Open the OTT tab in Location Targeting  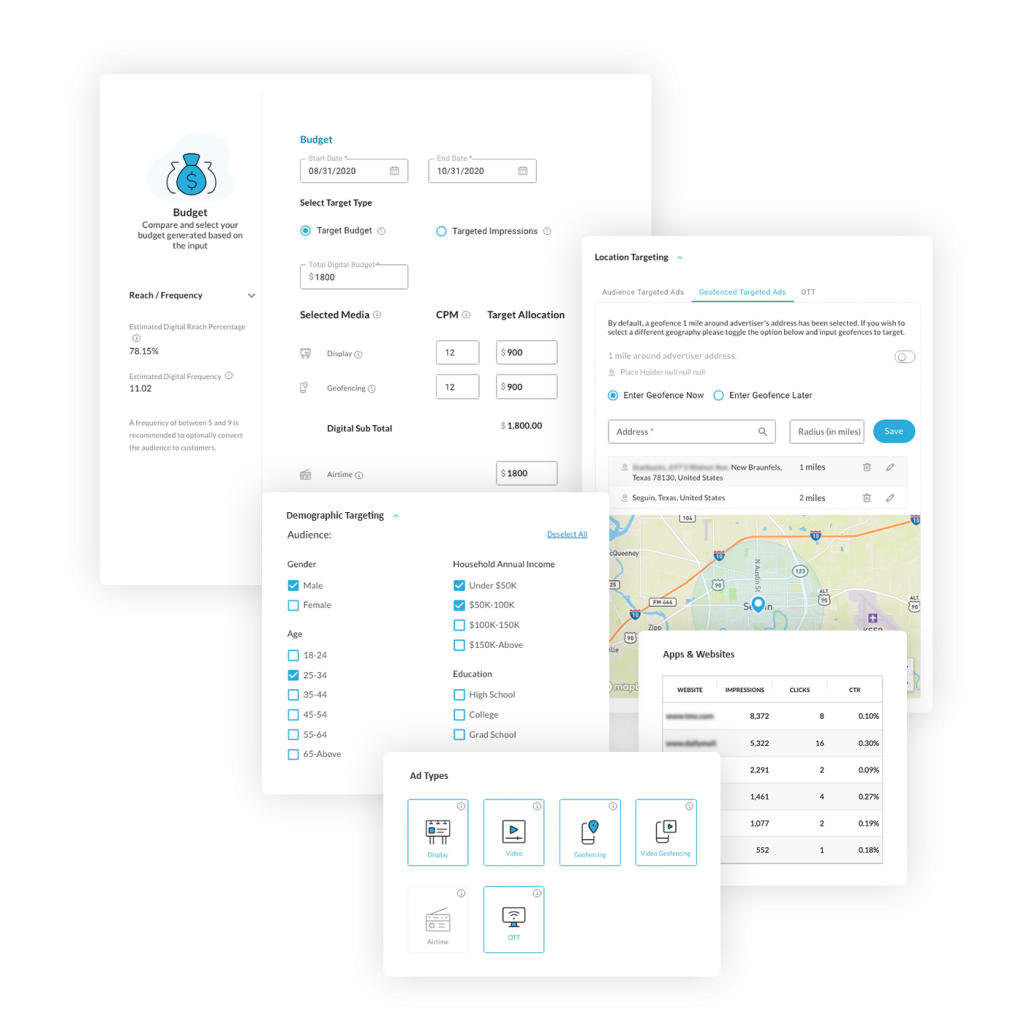tap(809, 292)
